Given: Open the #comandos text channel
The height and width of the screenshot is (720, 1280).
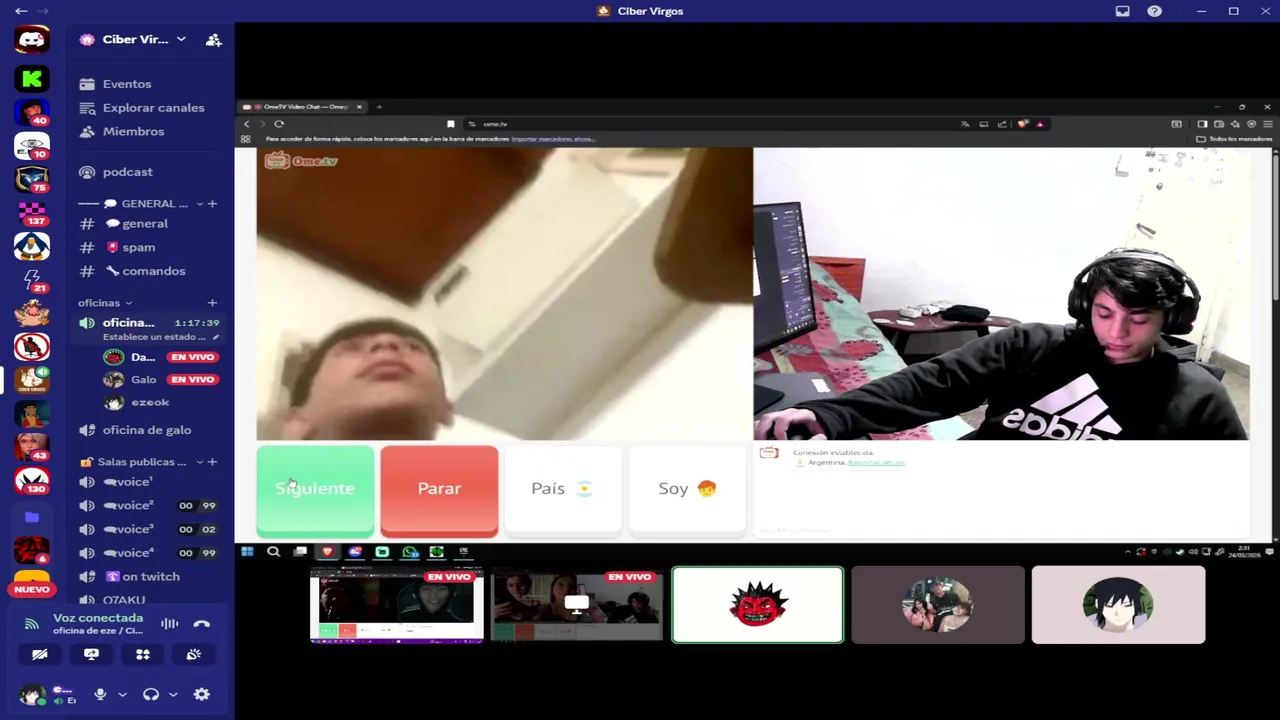Looking at the screenshot, I should (x=153, y=271).
